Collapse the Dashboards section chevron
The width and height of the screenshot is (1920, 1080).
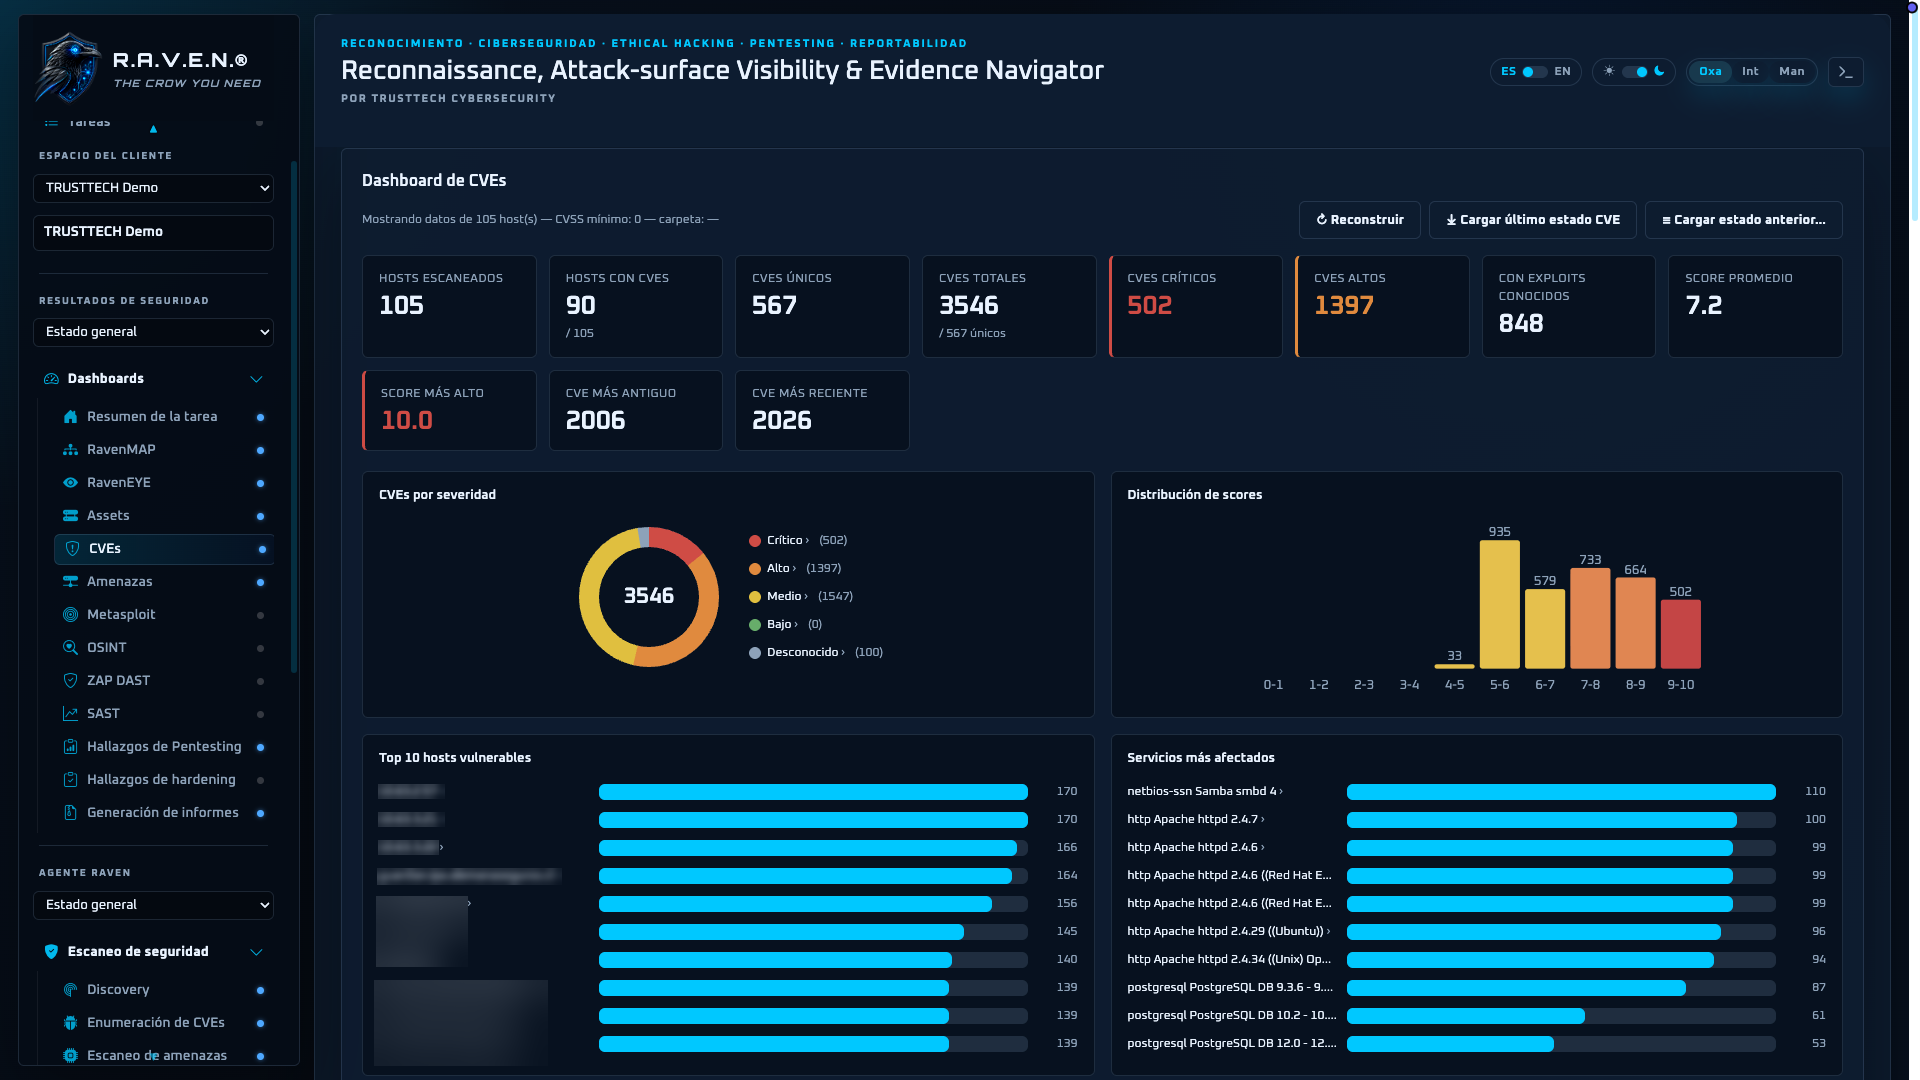(x=256, y=379)
